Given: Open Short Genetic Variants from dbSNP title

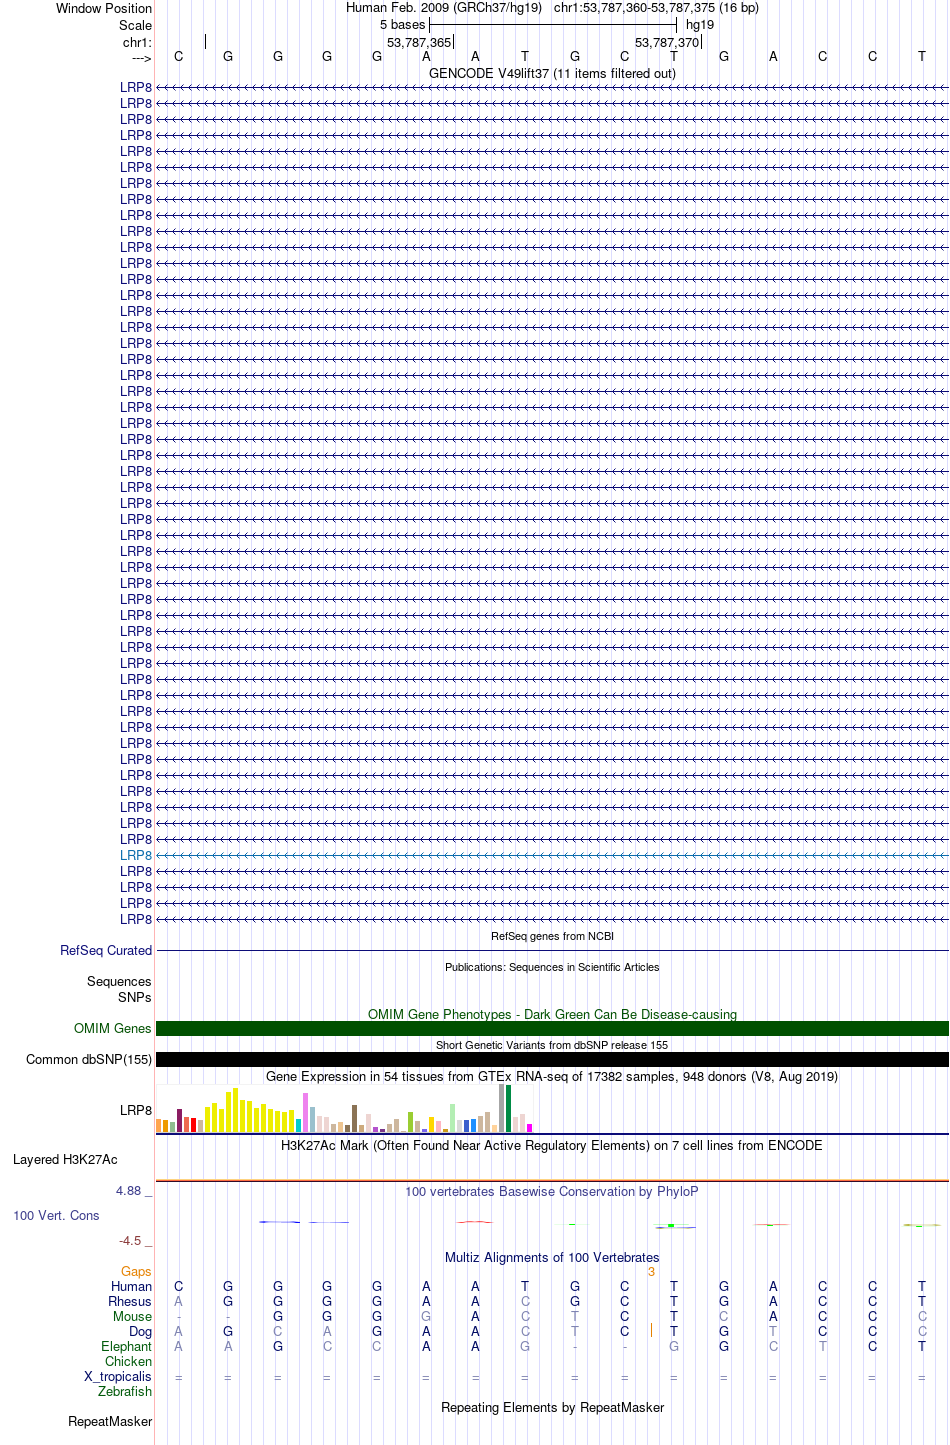Looking at the screenshot, I should click(552, 1045).
